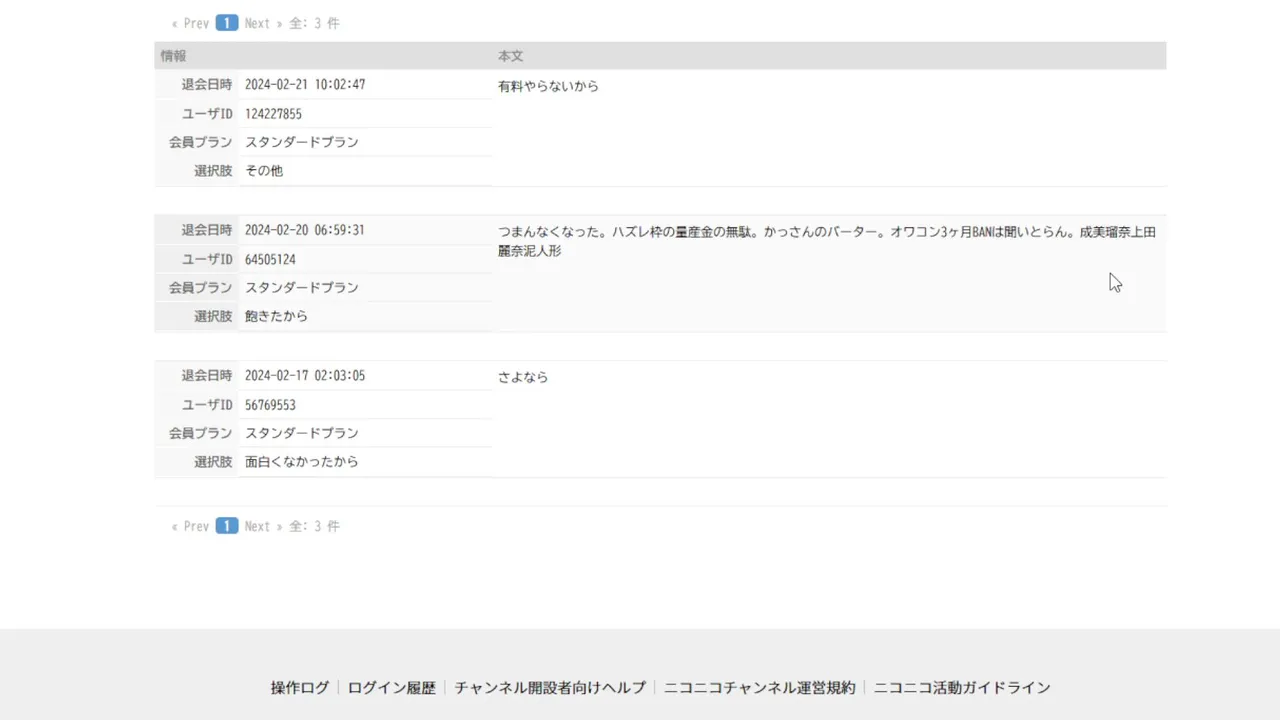Viewport: 1280px width, 720px height.
Task: Select date 2024-02-21 10:02:47
Action: click(x=305, y=85)
